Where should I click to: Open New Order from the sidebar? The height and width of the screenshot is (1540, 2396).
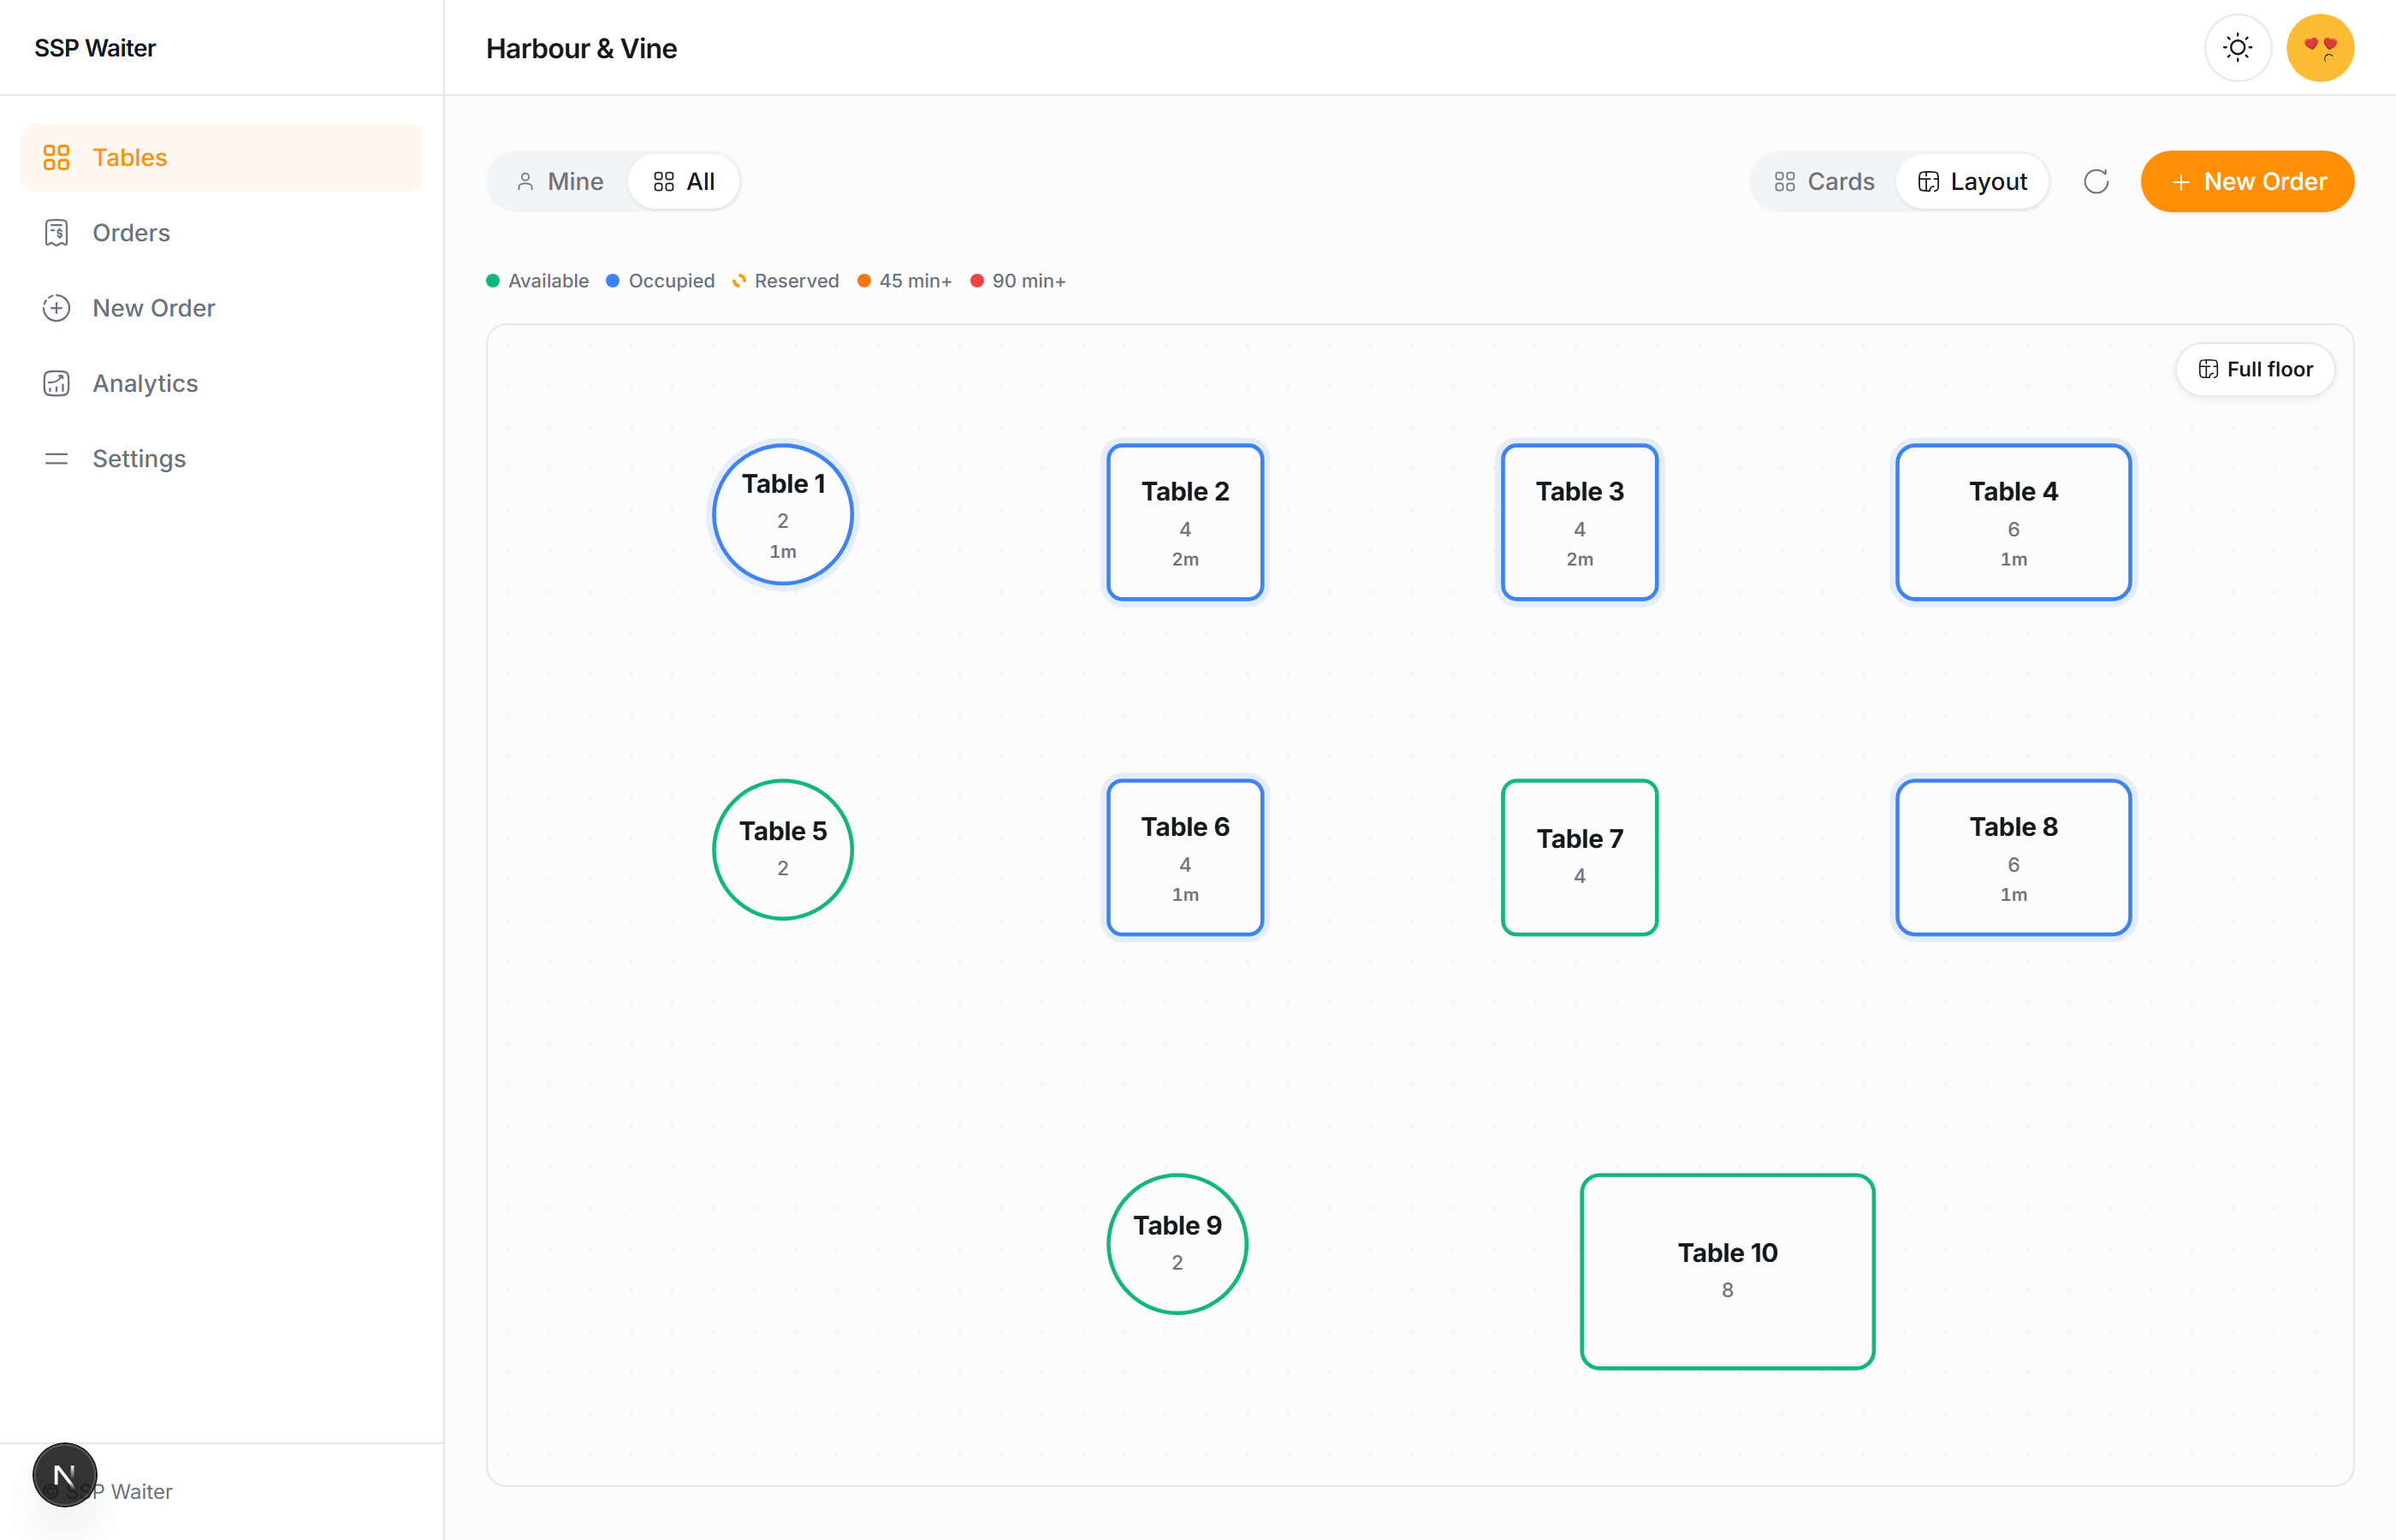[221, 308]
